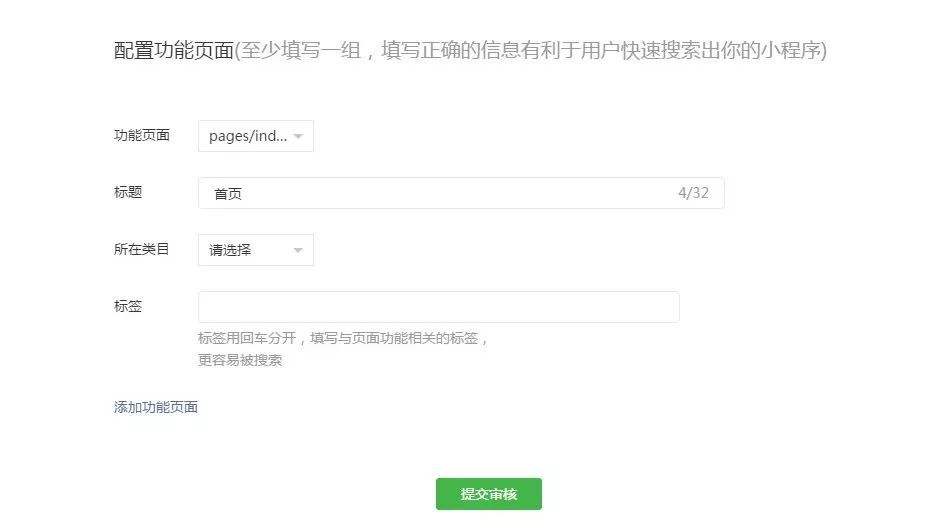Click the 4/32 character counter text
The width and height of the screenshot is (941, 532).
(x=693, y=193)
